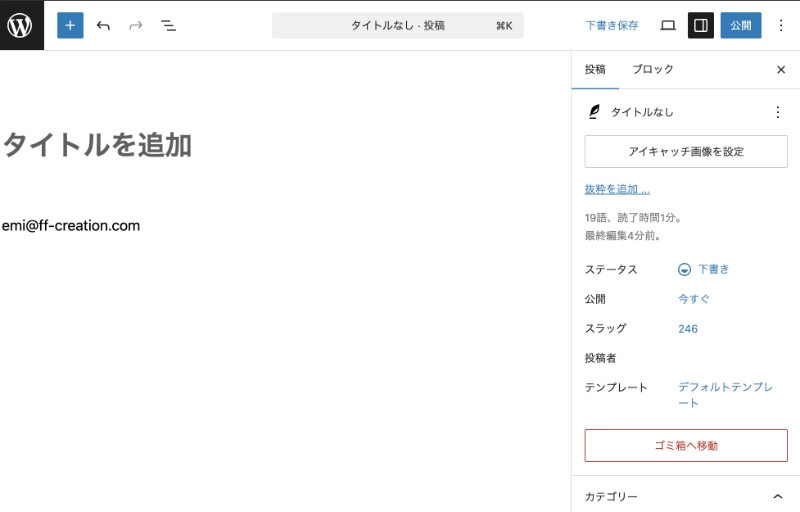Viewport: 800px width, 512px height.
Task: Toggle the settings sidebar panel icon
Action: click(x=701, y=25)
